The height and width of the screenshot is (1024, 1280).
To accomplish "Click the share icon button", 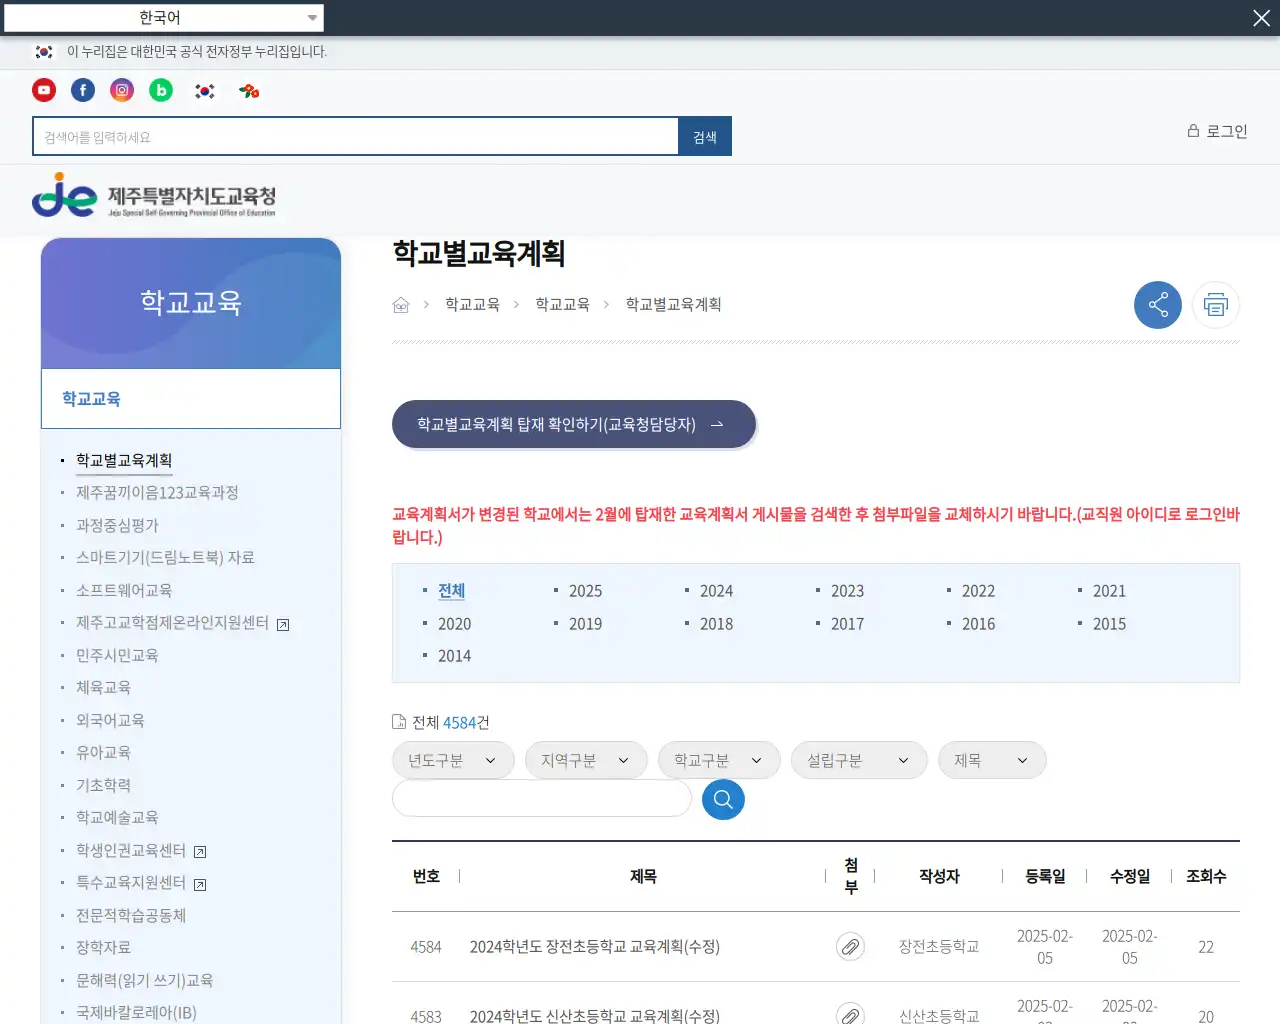I will [1158, 304].
